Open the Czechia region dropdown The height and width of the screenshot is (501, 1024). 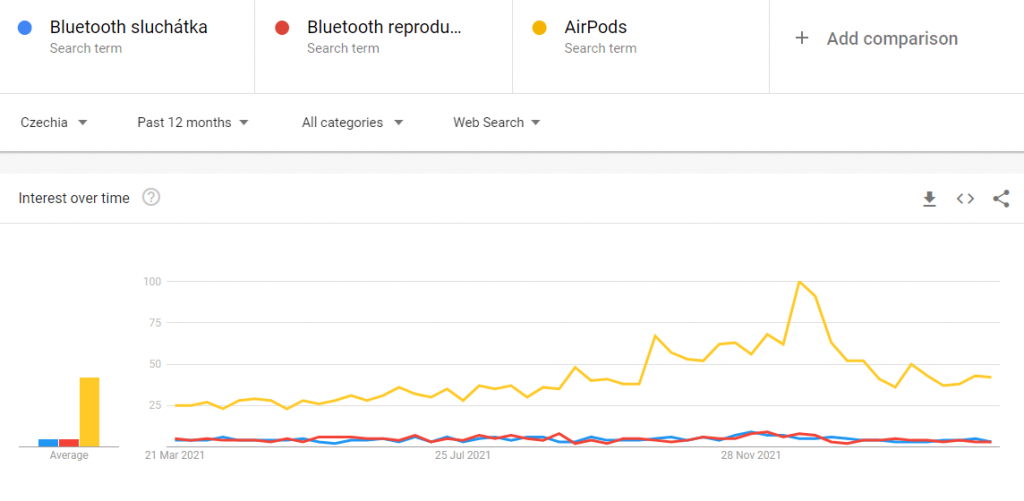click(x=54, y=123)
